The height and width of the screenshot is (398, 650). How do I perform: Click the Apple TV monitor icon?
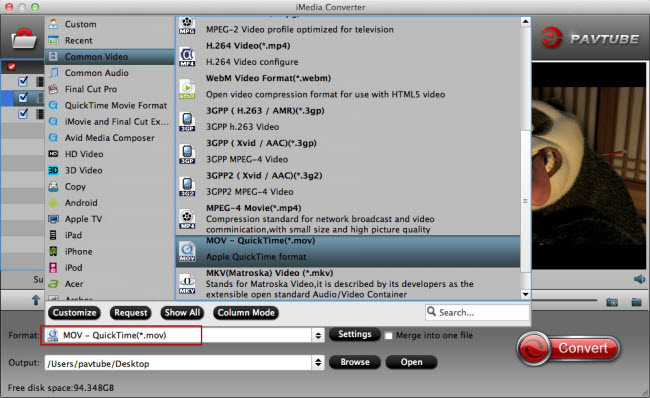pyautogui.click(x=53, y=219)
